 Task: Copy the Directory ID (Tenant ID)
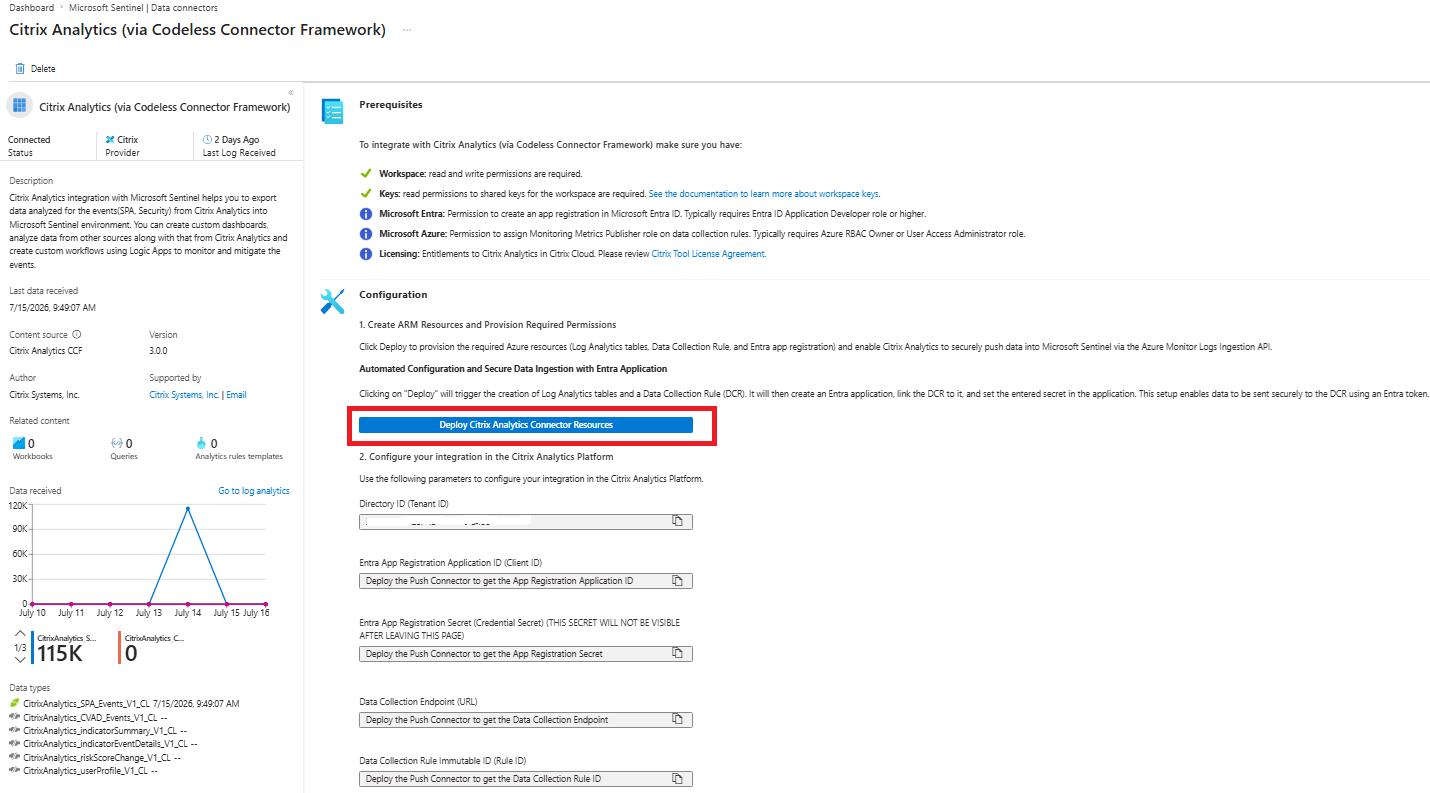pyautogui.click(x=677, y=522)
